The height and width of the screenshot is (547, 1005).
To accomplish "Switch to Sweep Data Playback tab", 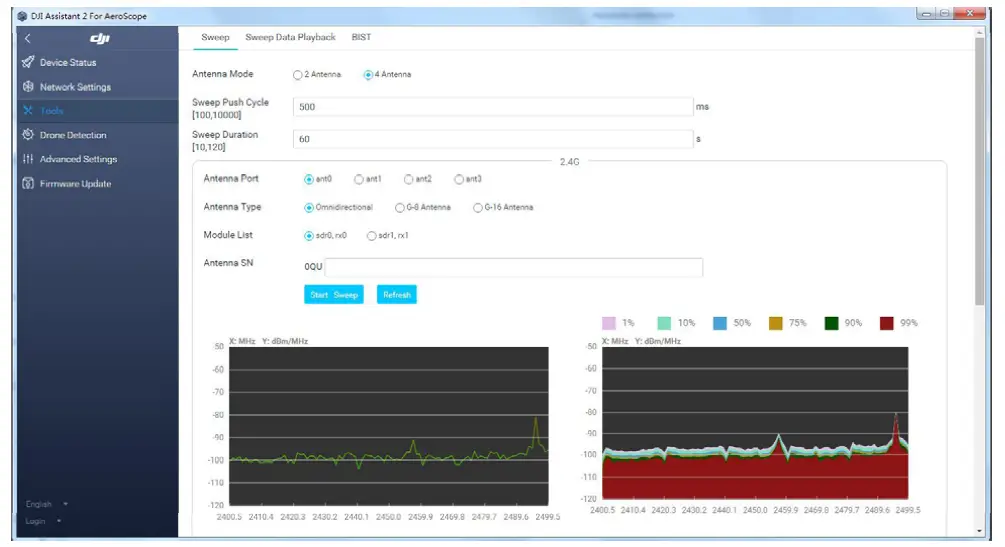I will tap(290, 38).
